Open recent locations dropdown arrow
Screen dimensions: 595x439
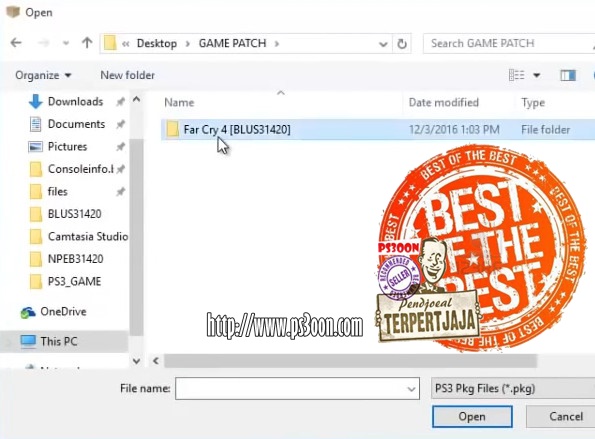coord(66,43)
